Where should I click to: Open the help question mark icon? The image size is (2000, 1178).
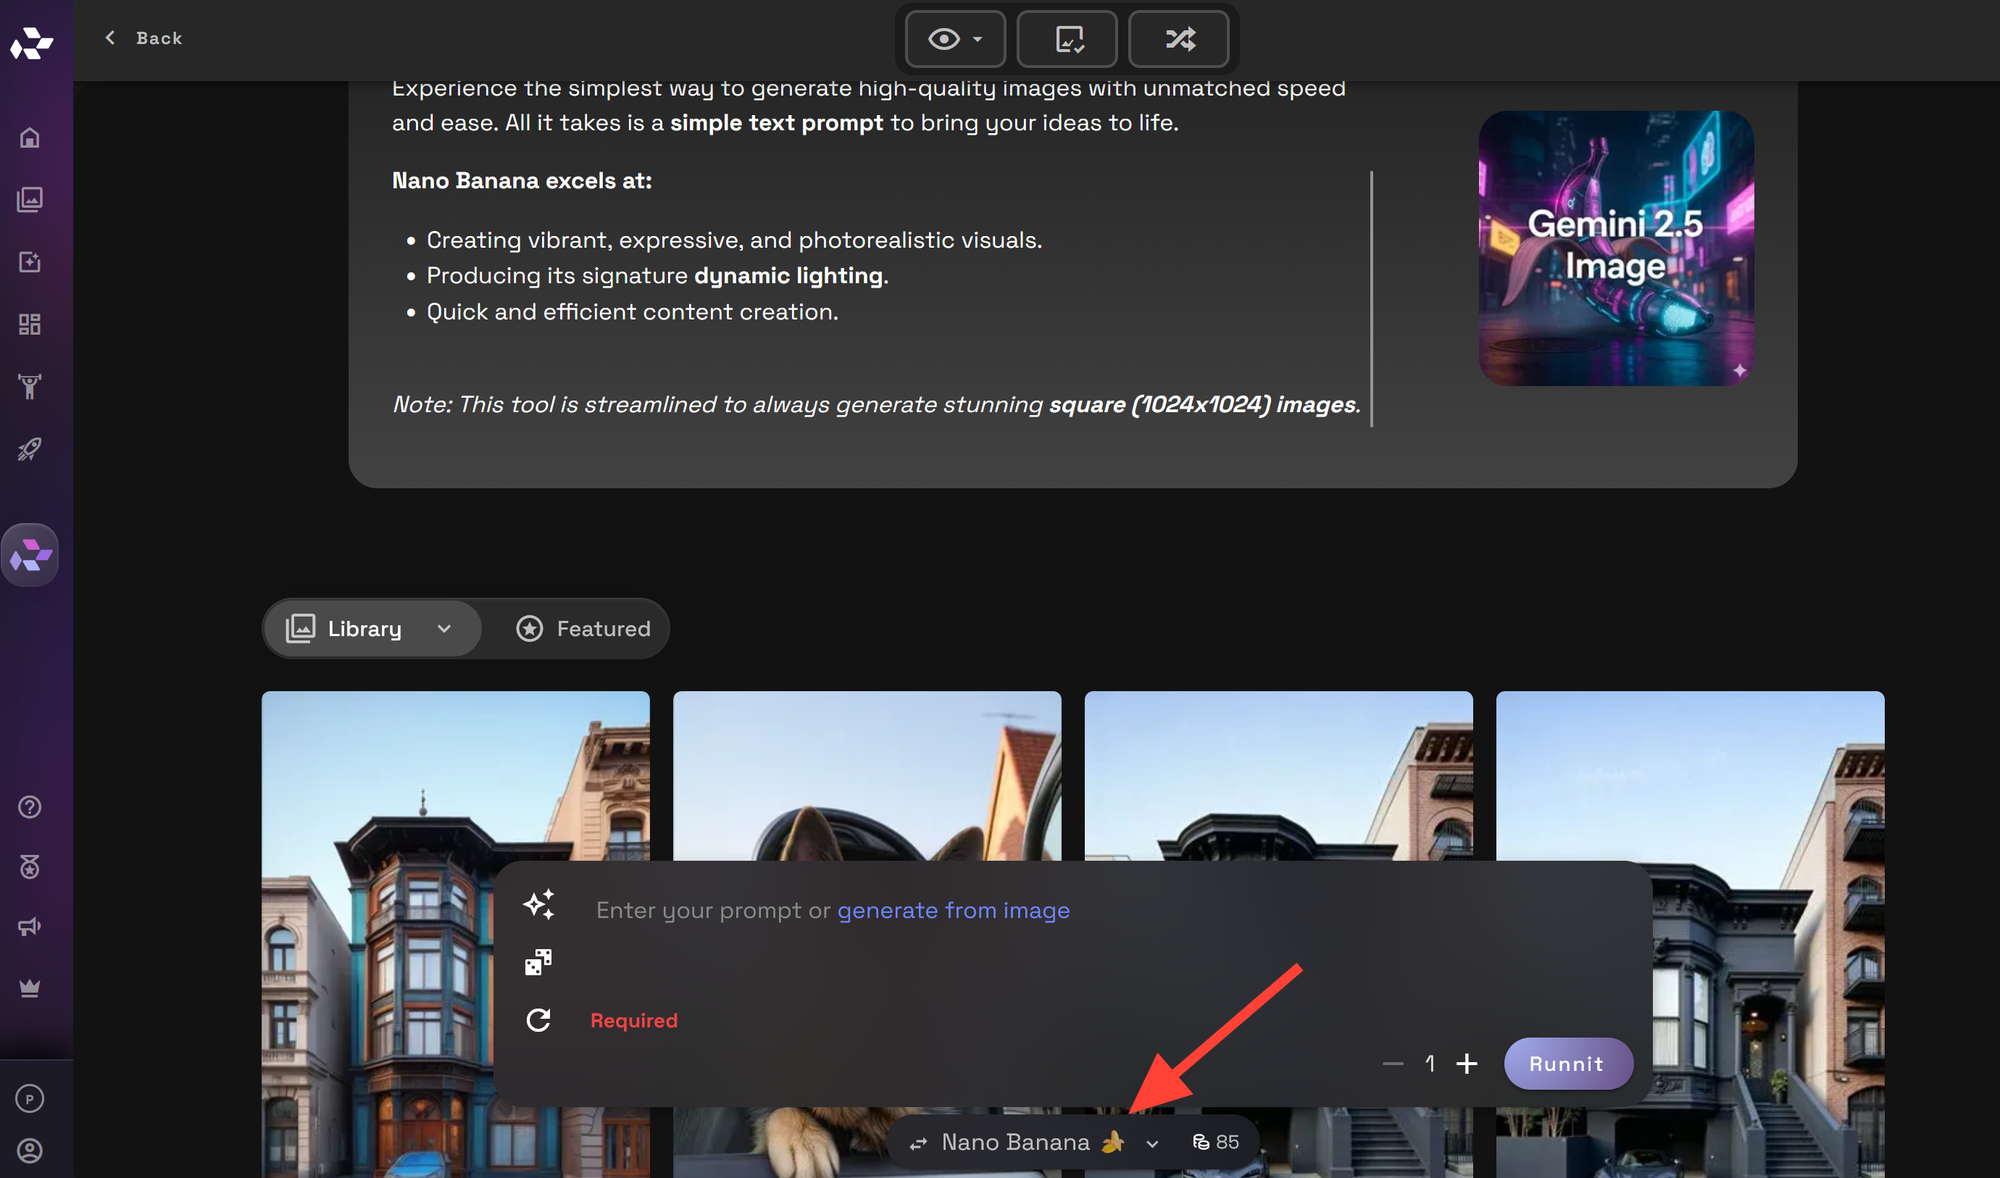click(x=30, y=807)
